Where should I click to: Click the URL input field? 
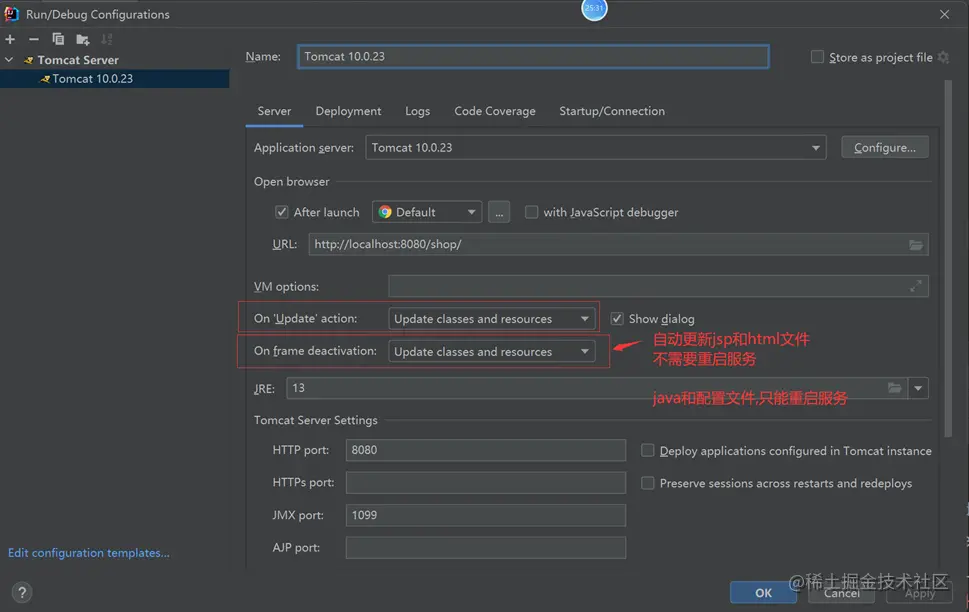pos(618,245)
